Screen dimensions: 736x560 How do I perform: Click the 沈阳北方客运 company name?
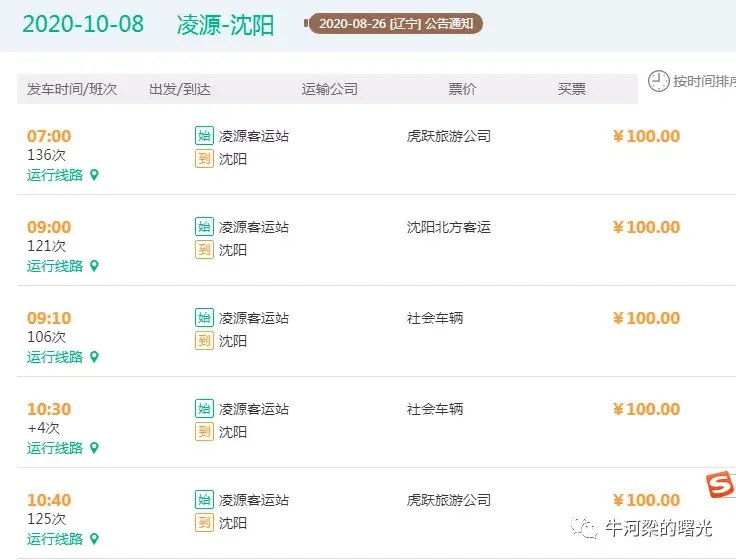(449, 227)
